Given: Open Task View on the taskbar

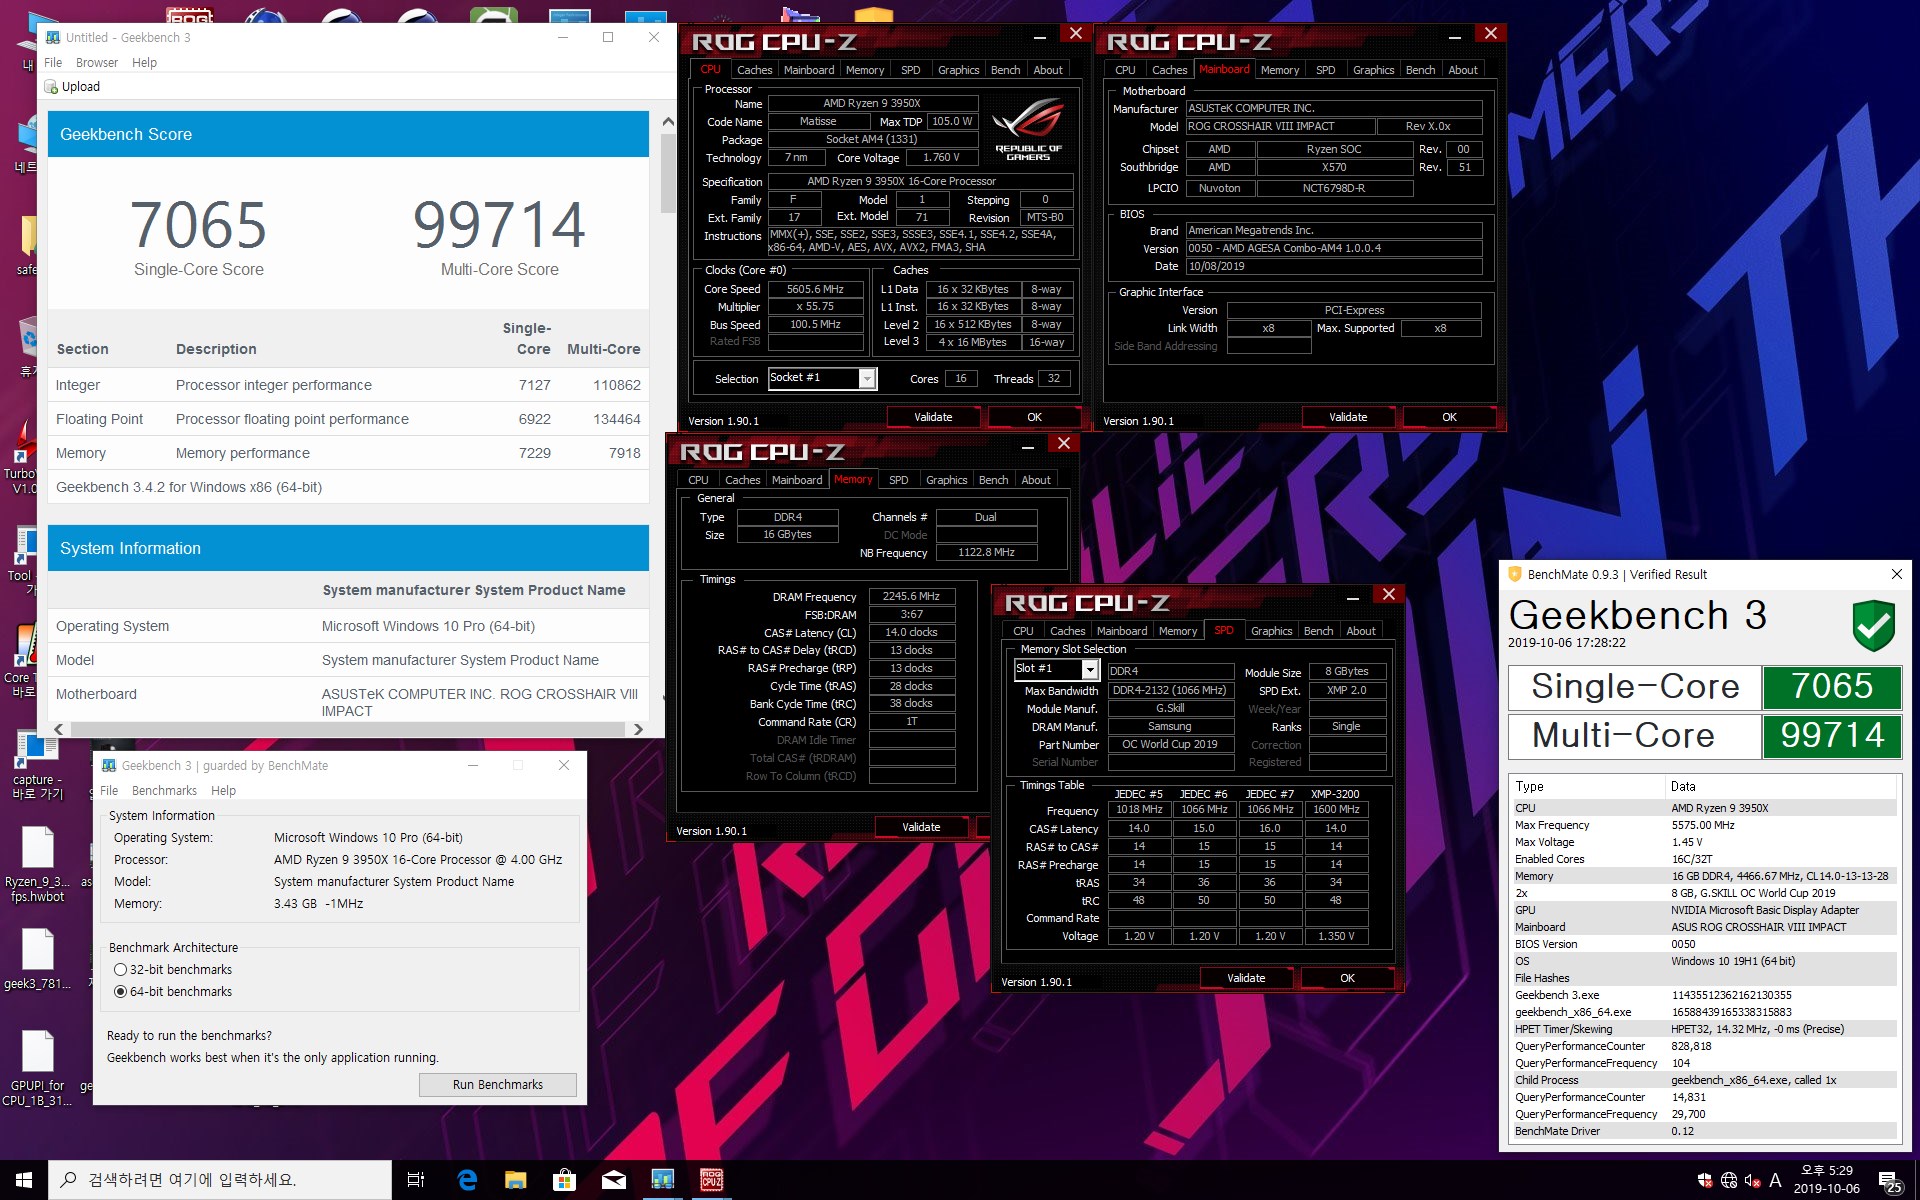Looking at the screenshot, I should (416, 1180).
